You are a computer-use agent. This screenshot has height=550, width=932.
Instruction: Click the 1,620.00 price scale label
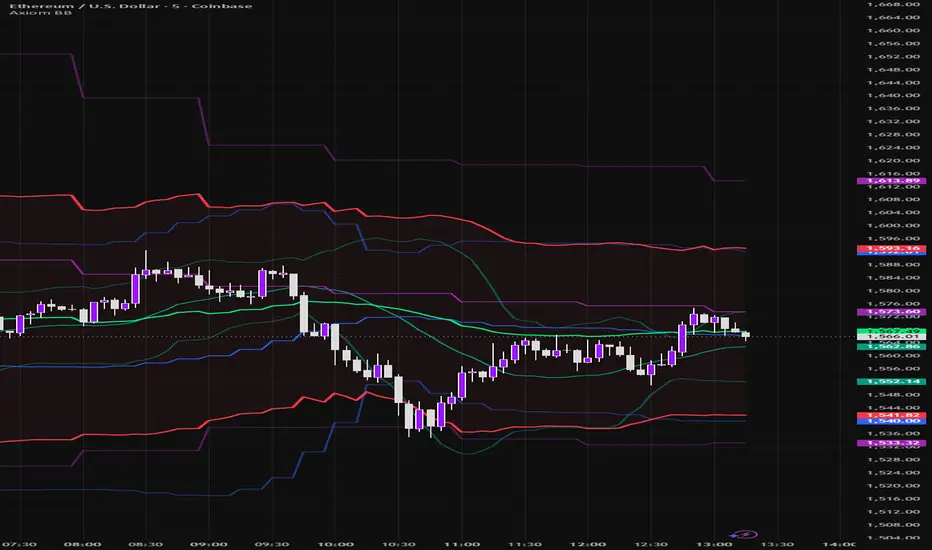tap(893, 161)
